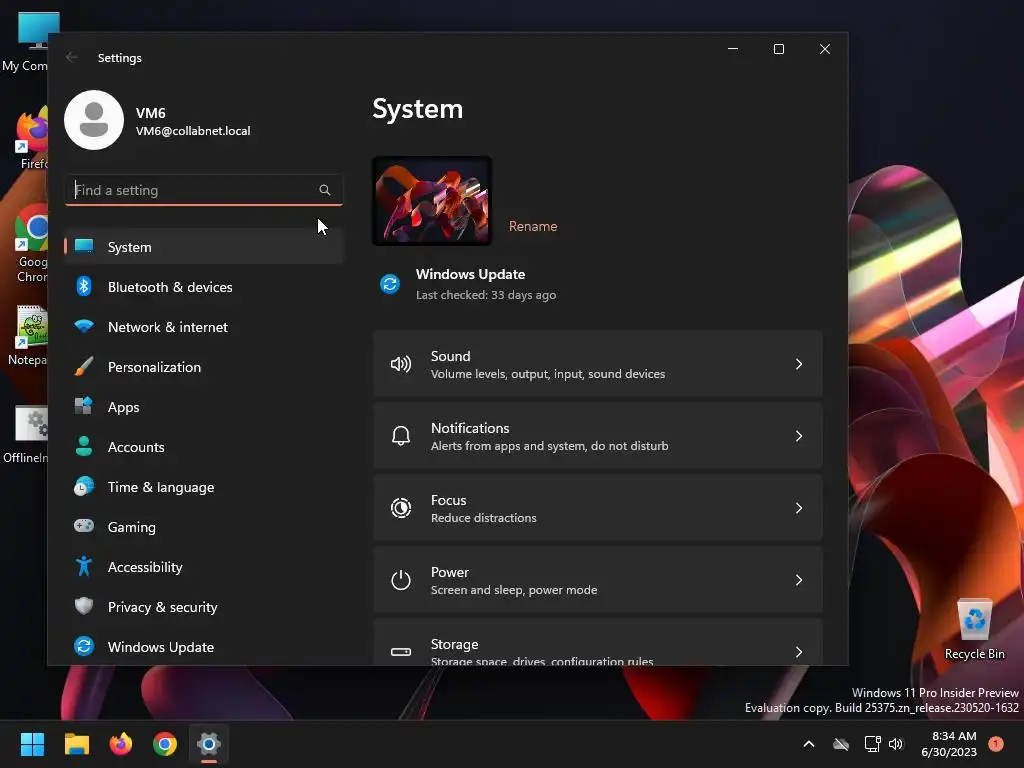
Task: Open the Windows Start button
Action: click(x=32, y=744)
